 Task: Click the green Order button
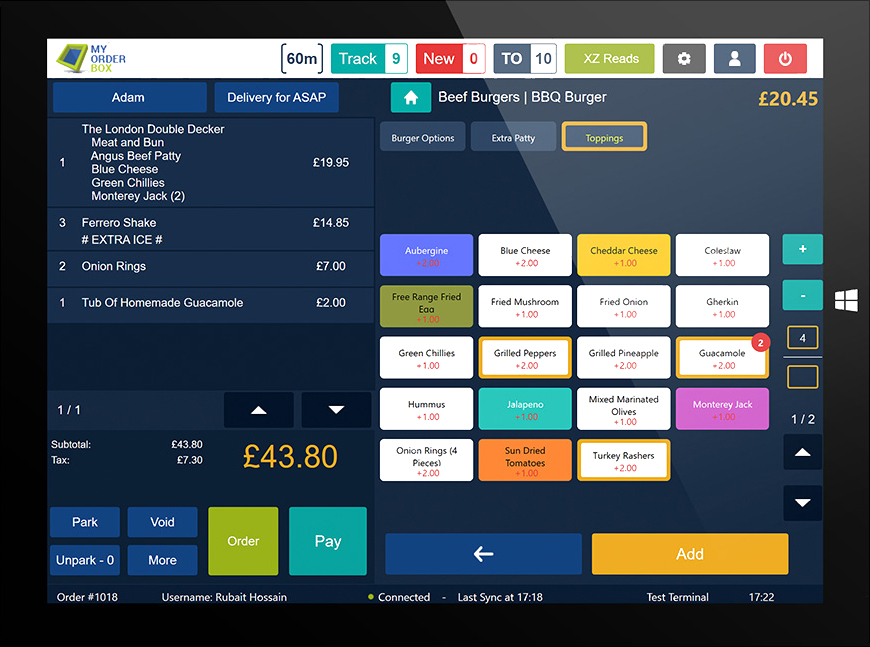click(243, 541)
